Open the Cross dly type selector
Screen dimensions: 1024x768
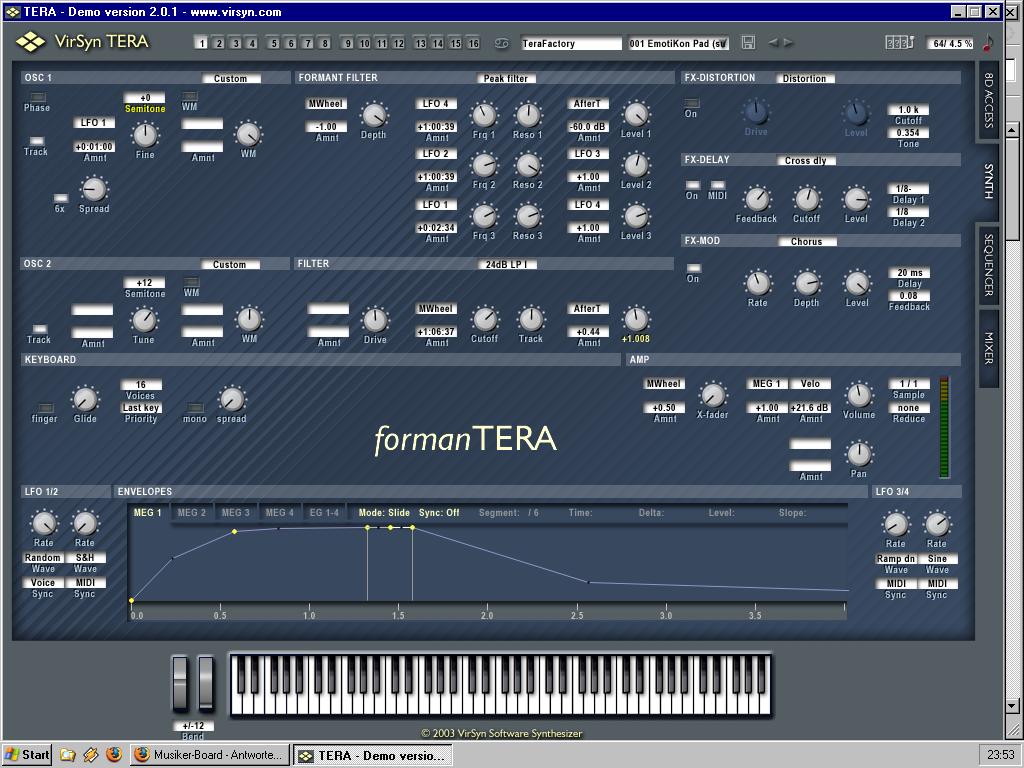(x=806, y=161)
